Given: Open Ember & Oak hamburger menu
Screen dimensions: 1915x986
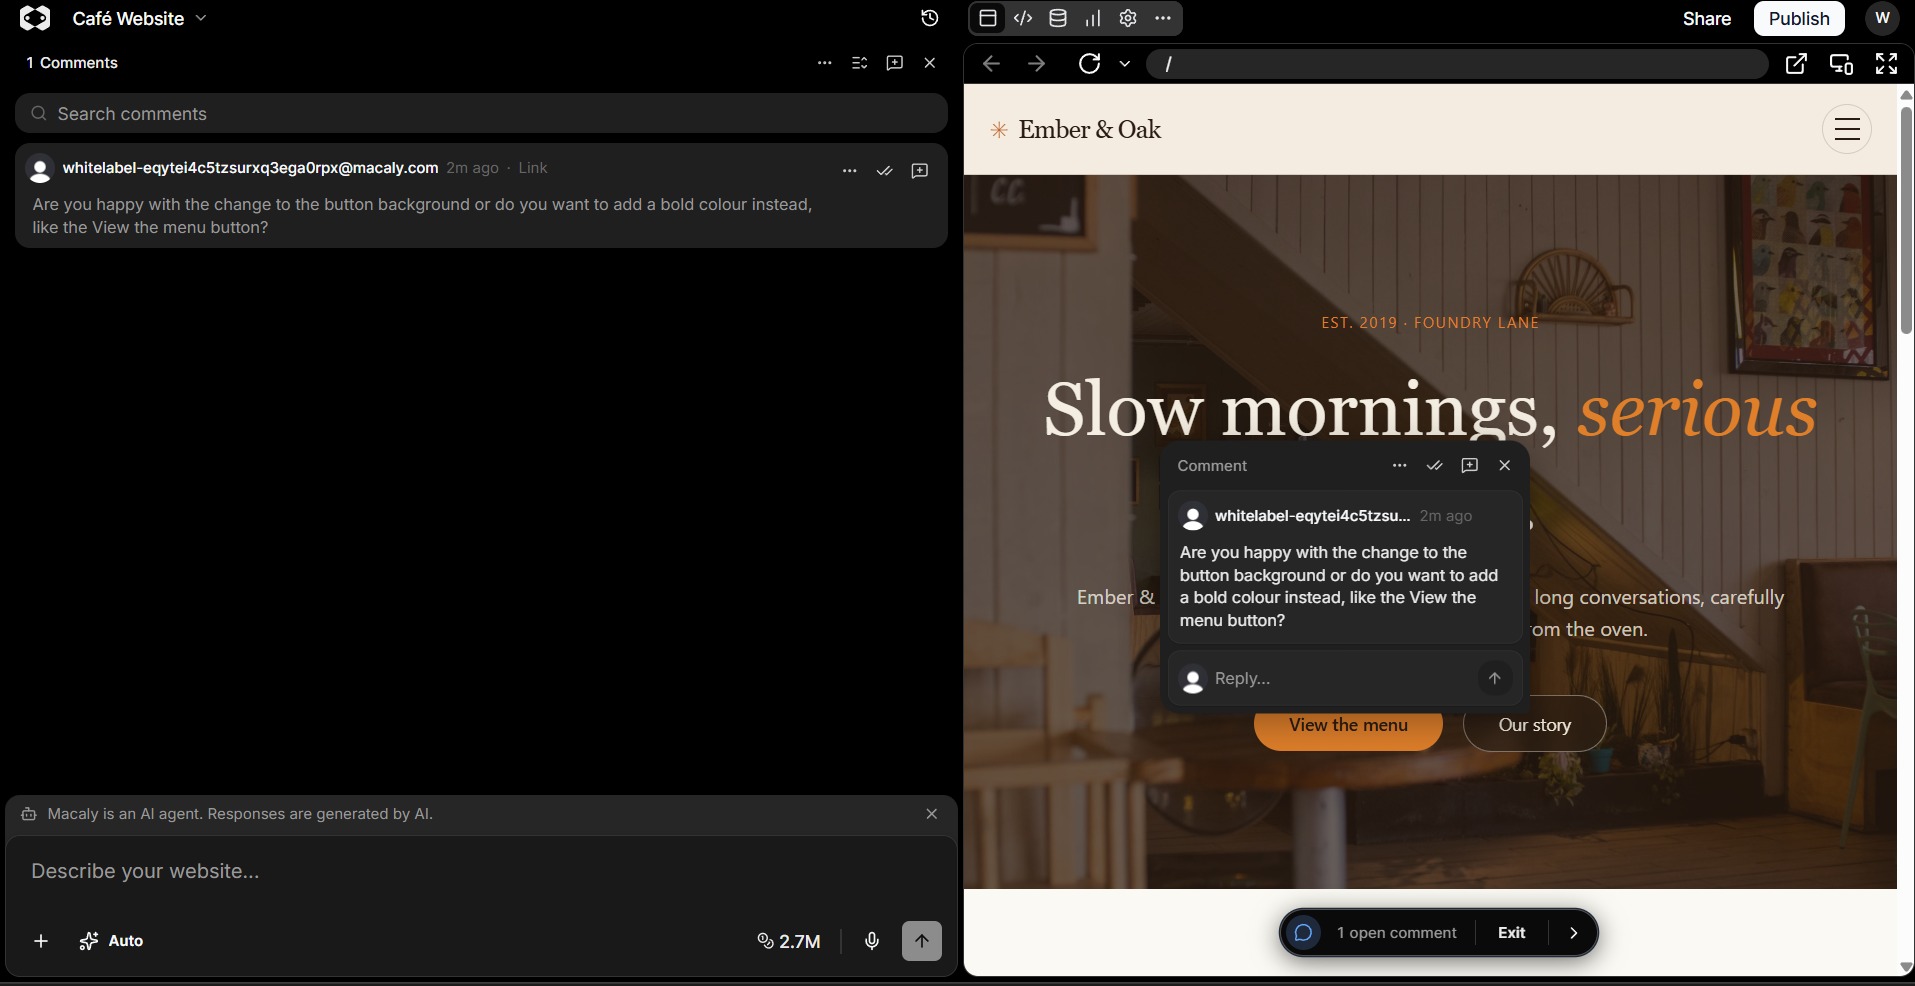Looking at the screenshot, I should pyautogui.click(x=1847, y=129).
